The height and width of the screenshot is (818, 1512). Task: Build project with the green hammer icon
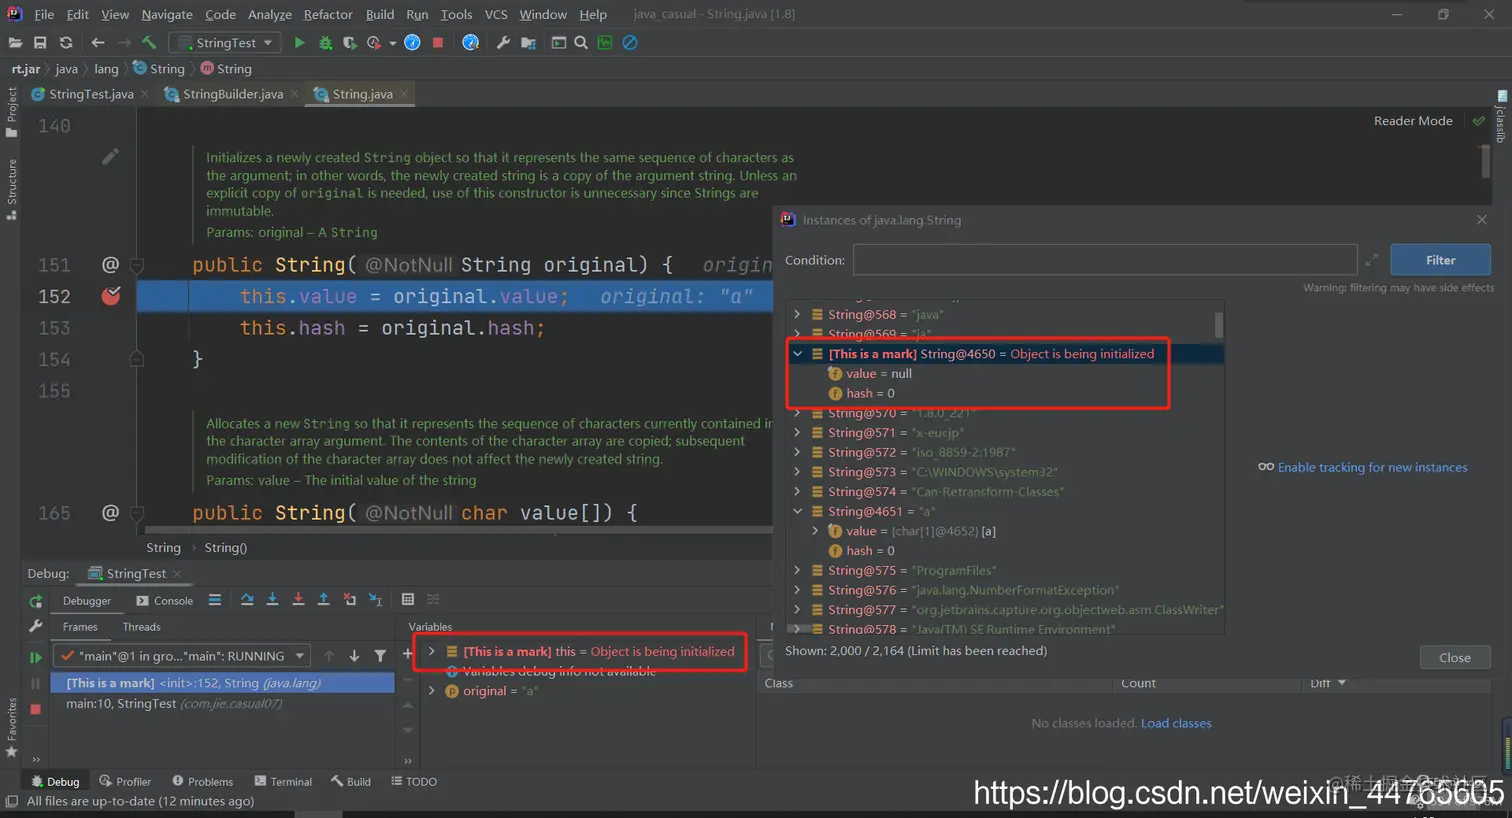point(149,43)
